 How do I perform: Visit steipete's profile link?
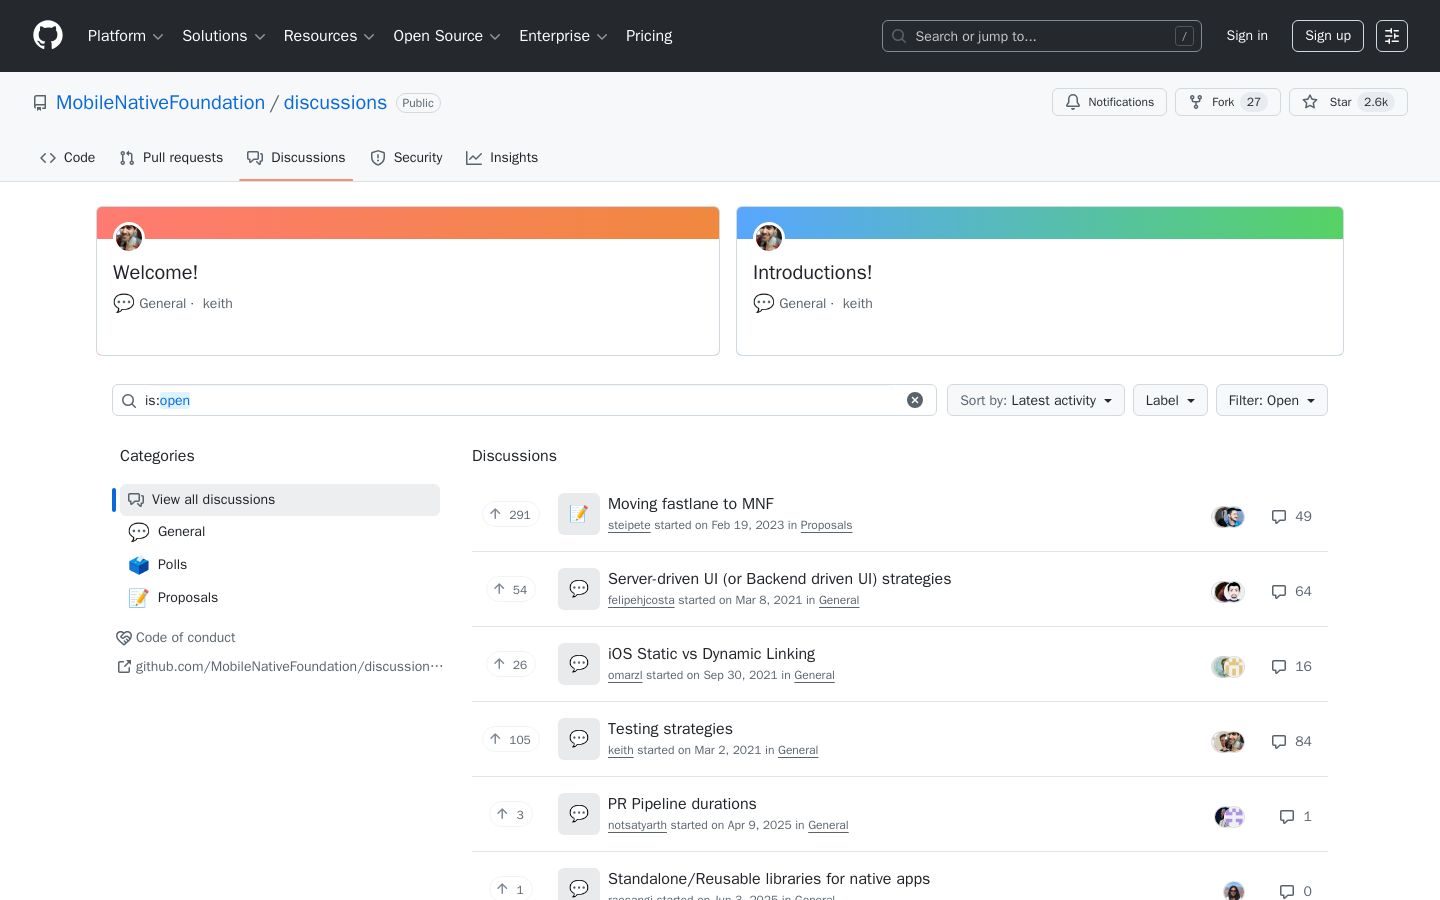tap(629, 526)
